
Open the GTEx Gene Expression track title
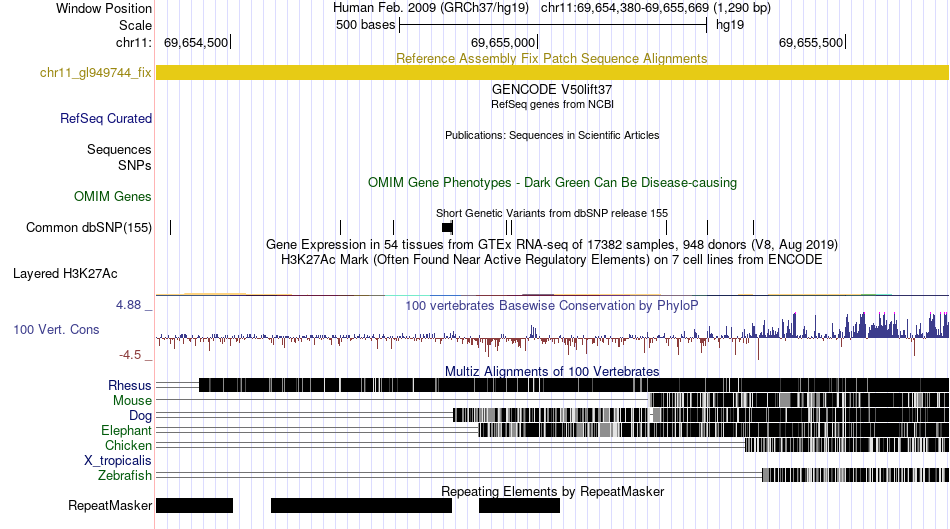point(552,244)
